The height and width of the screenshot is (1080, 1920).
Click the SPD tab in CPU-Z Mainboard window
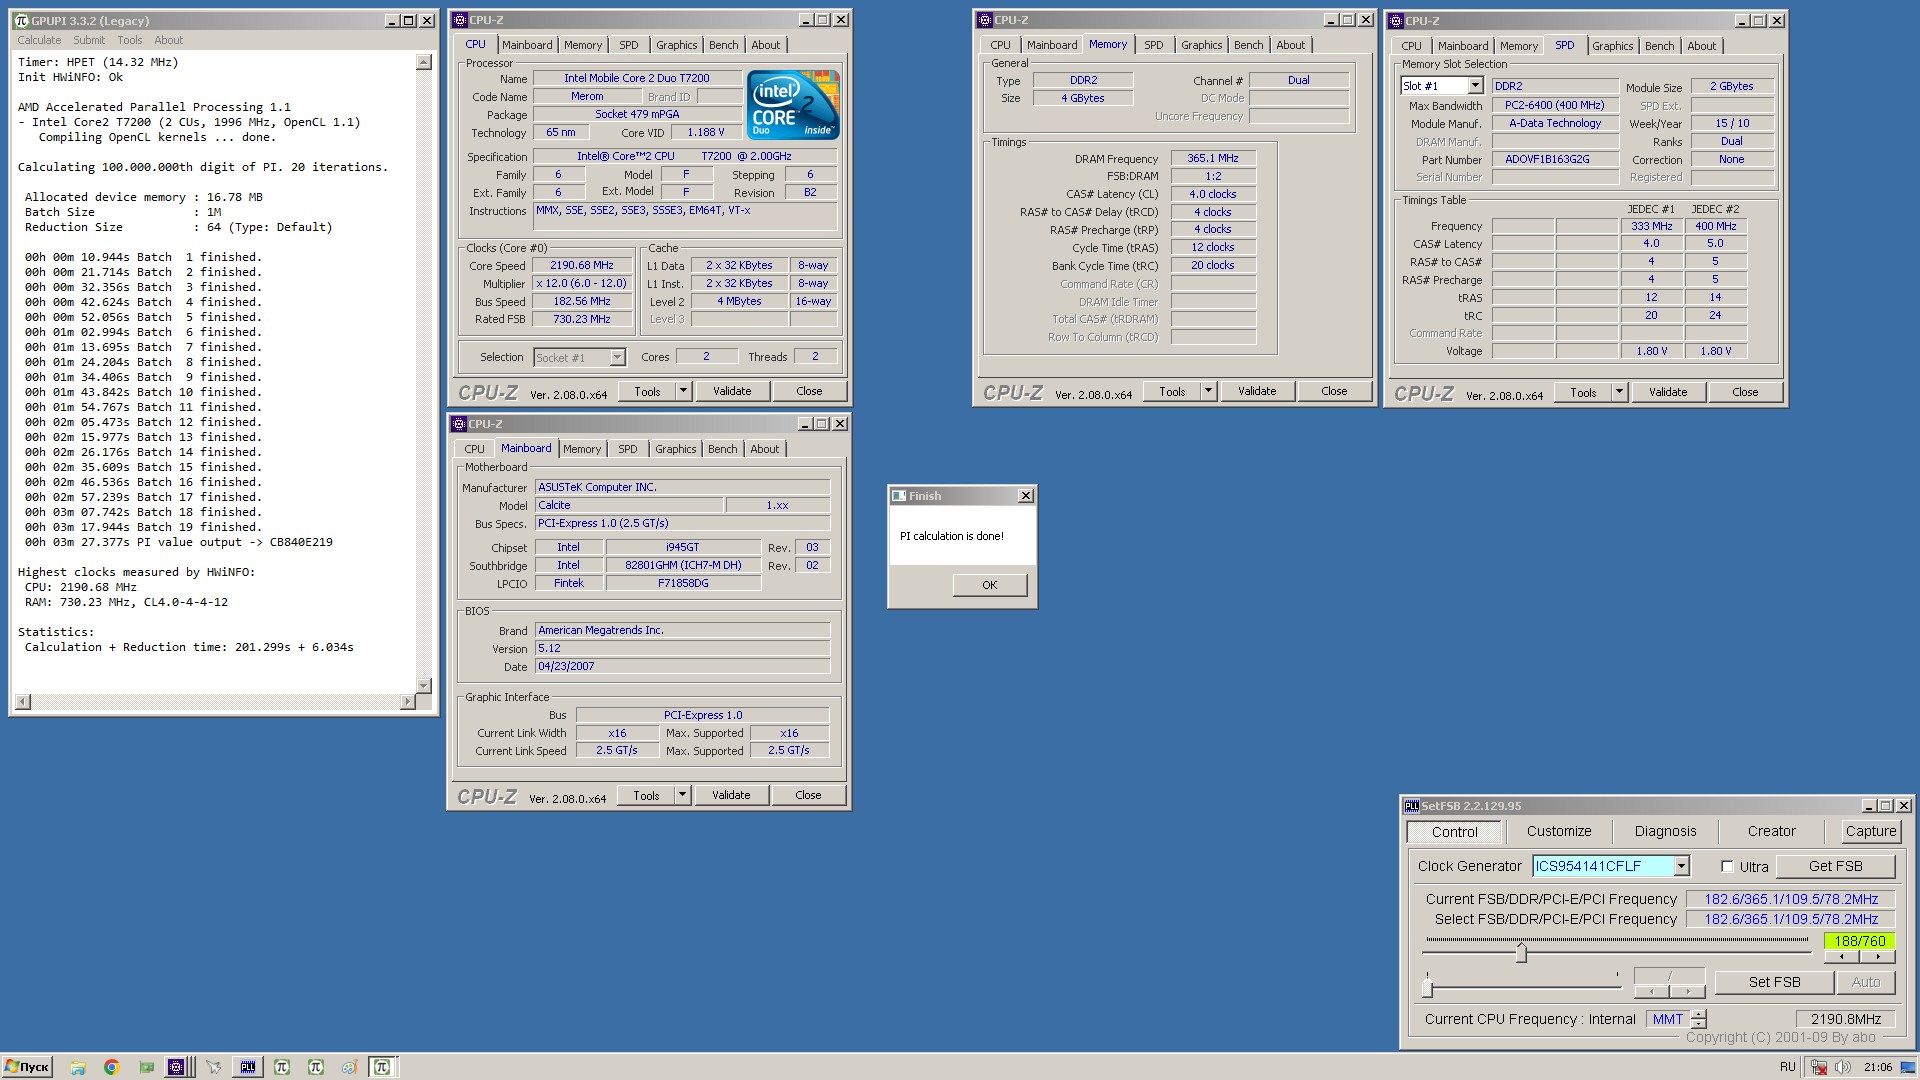tap(627, 449)
